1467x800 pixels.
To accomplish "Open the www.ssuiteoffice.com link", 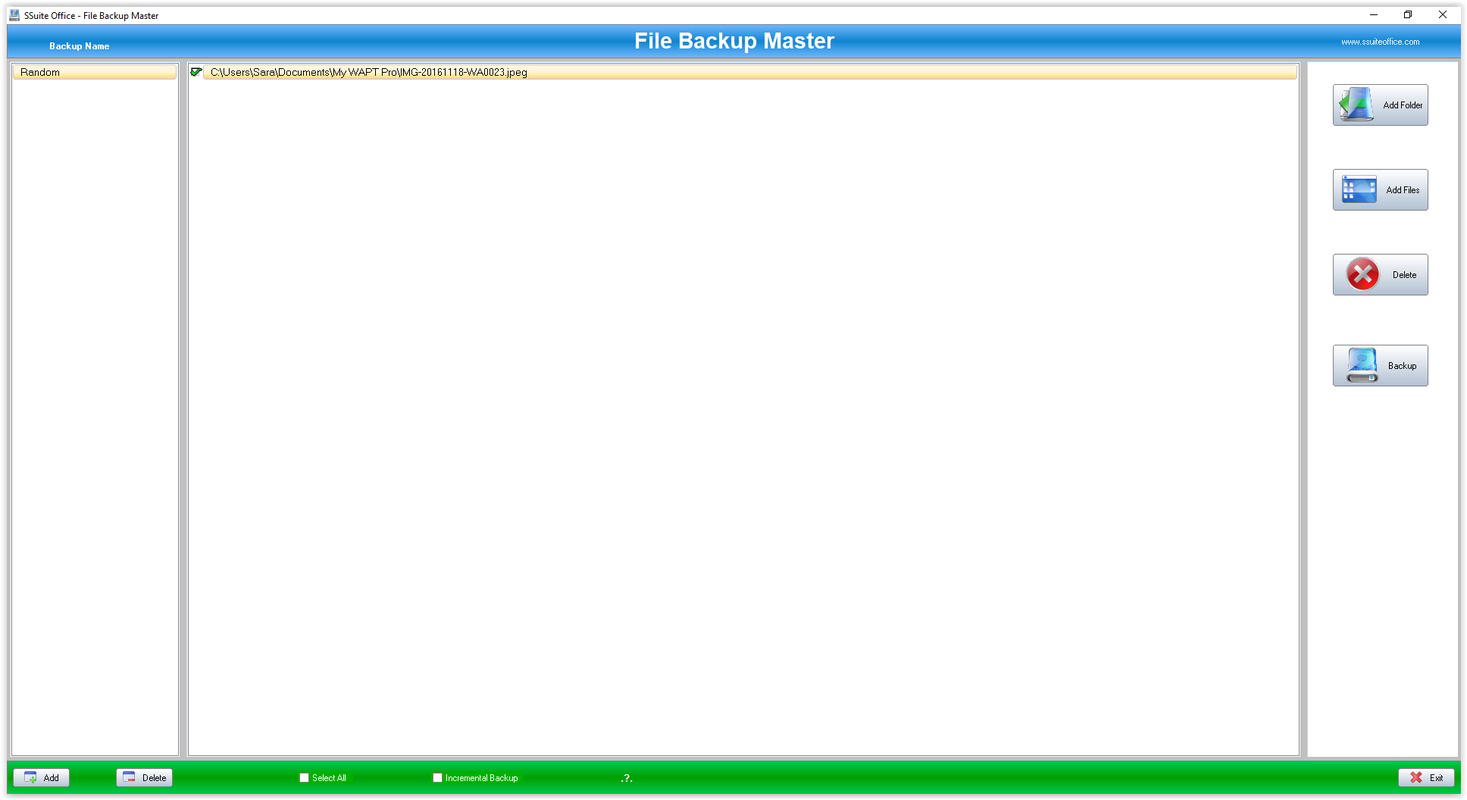I will [x=1380, y=42].
